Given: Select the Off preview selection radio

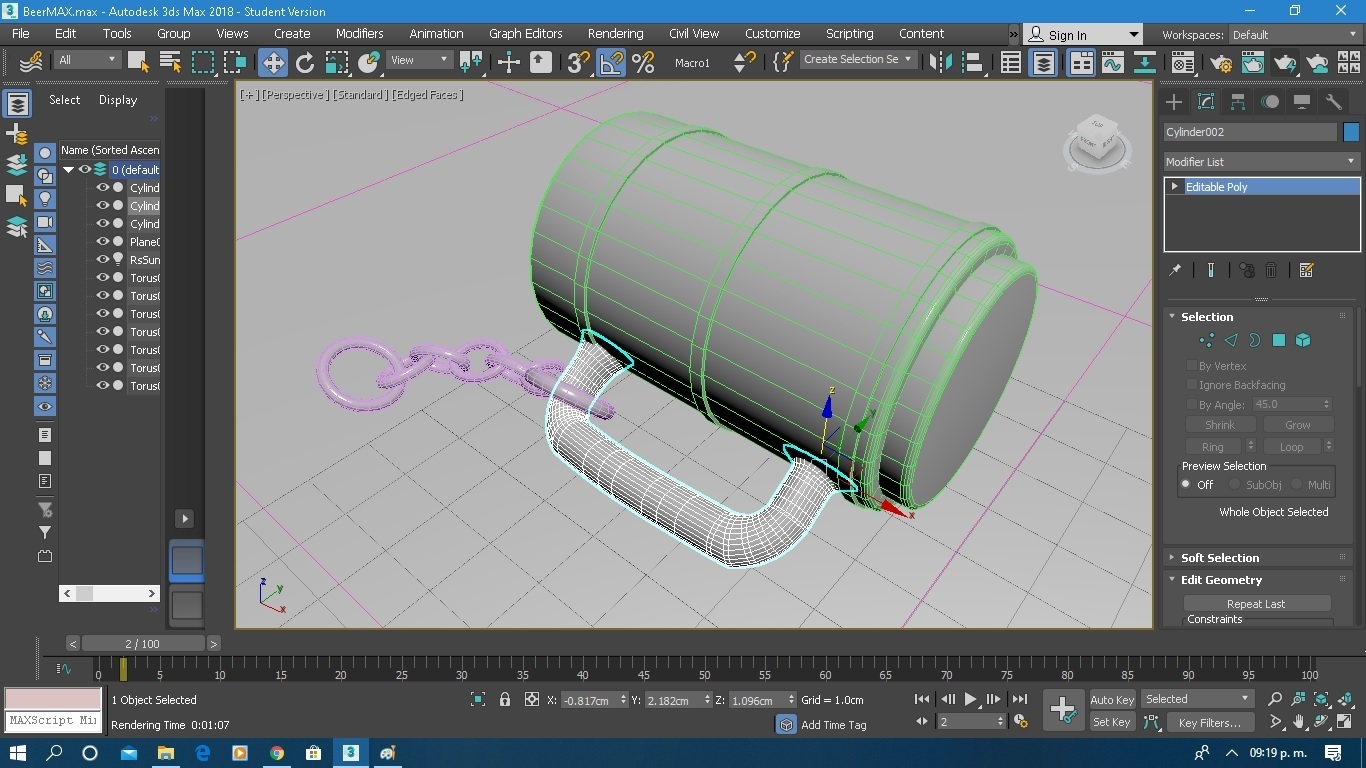Looking at the screenshot, I should pos(1186,485).
